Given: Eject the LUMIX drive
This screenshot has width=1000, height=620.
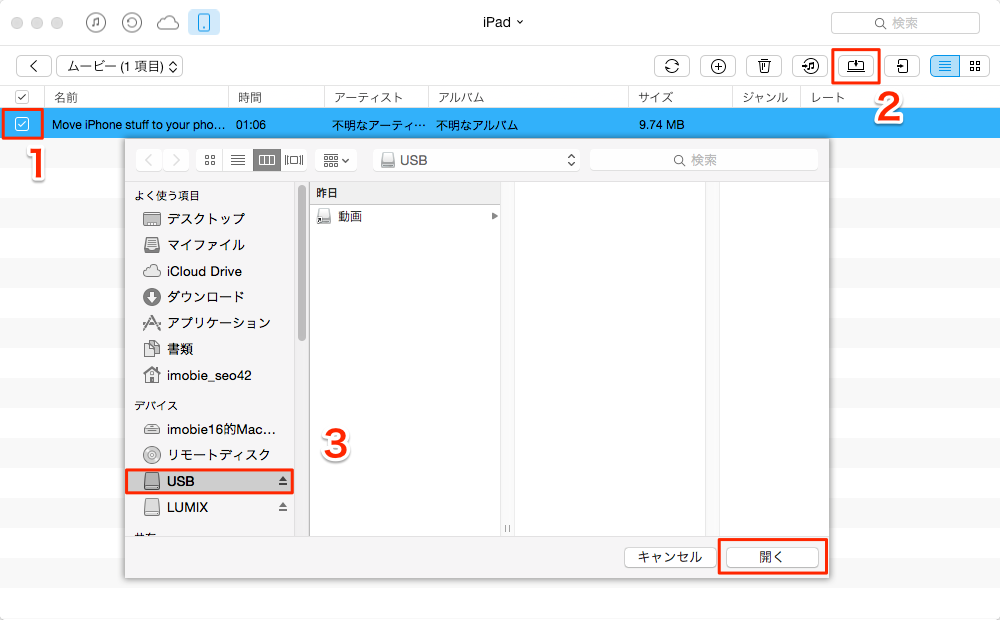Looking at the screenshot, I should tap(283, 508).
